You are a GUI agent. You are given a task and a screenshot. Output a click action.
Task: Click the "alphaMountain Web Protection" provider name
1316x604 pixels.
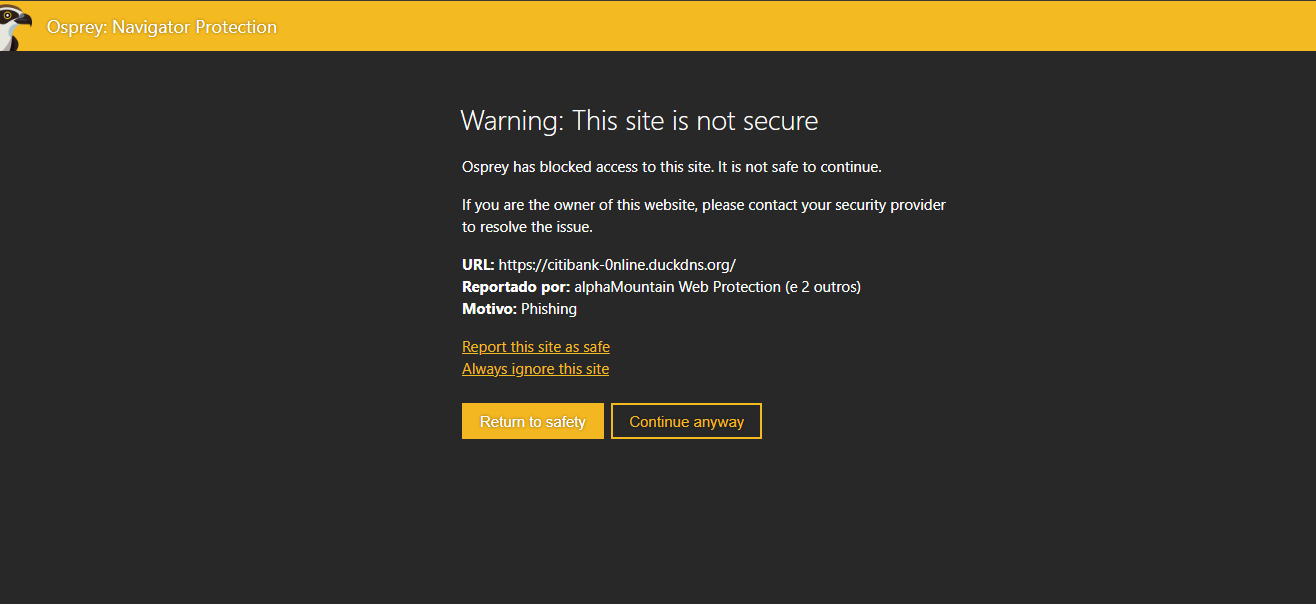coord(677,287)
